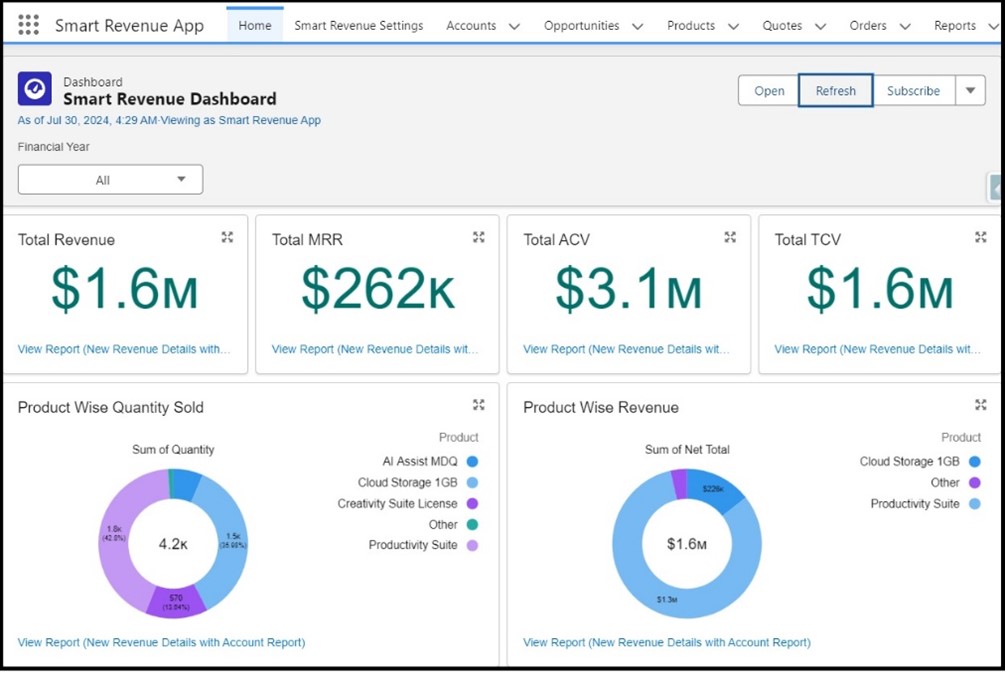Viewport: 1005px width, 673px height.
Task: Open the Smart Revenue Settings tab
Action: click(x=359, y=26)
